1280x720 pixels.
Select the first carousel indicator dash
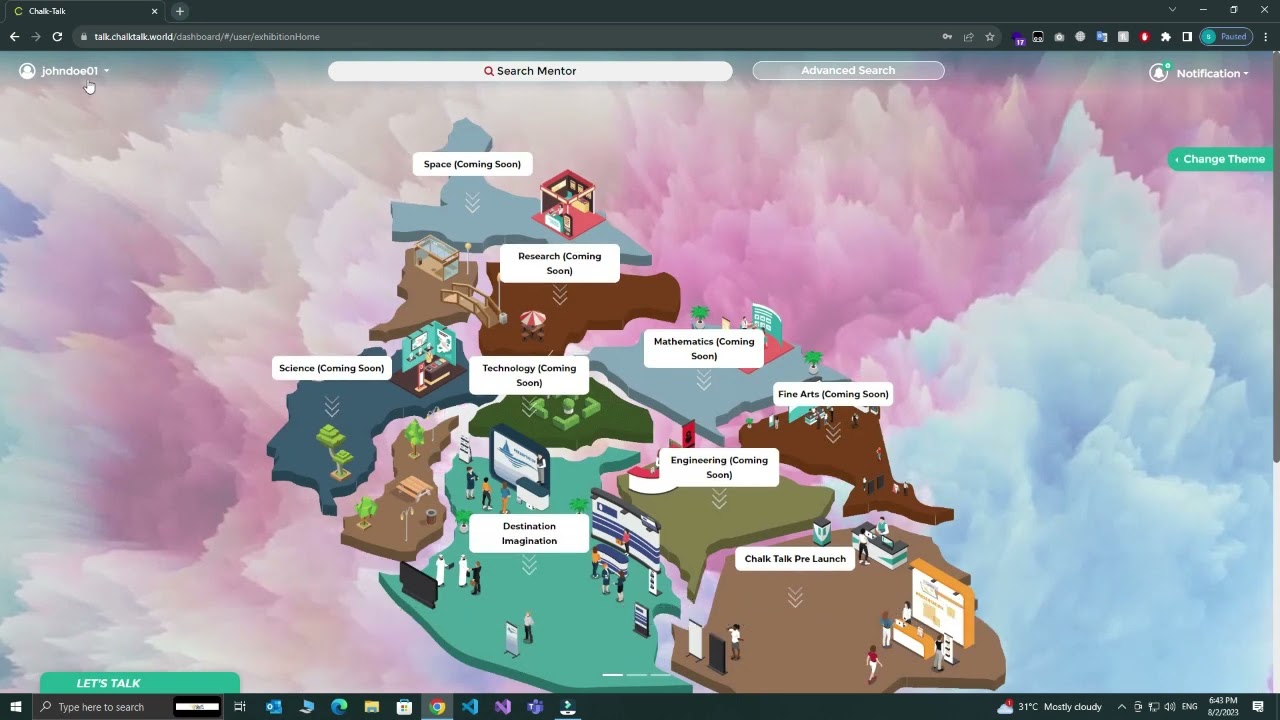[612, 675]
